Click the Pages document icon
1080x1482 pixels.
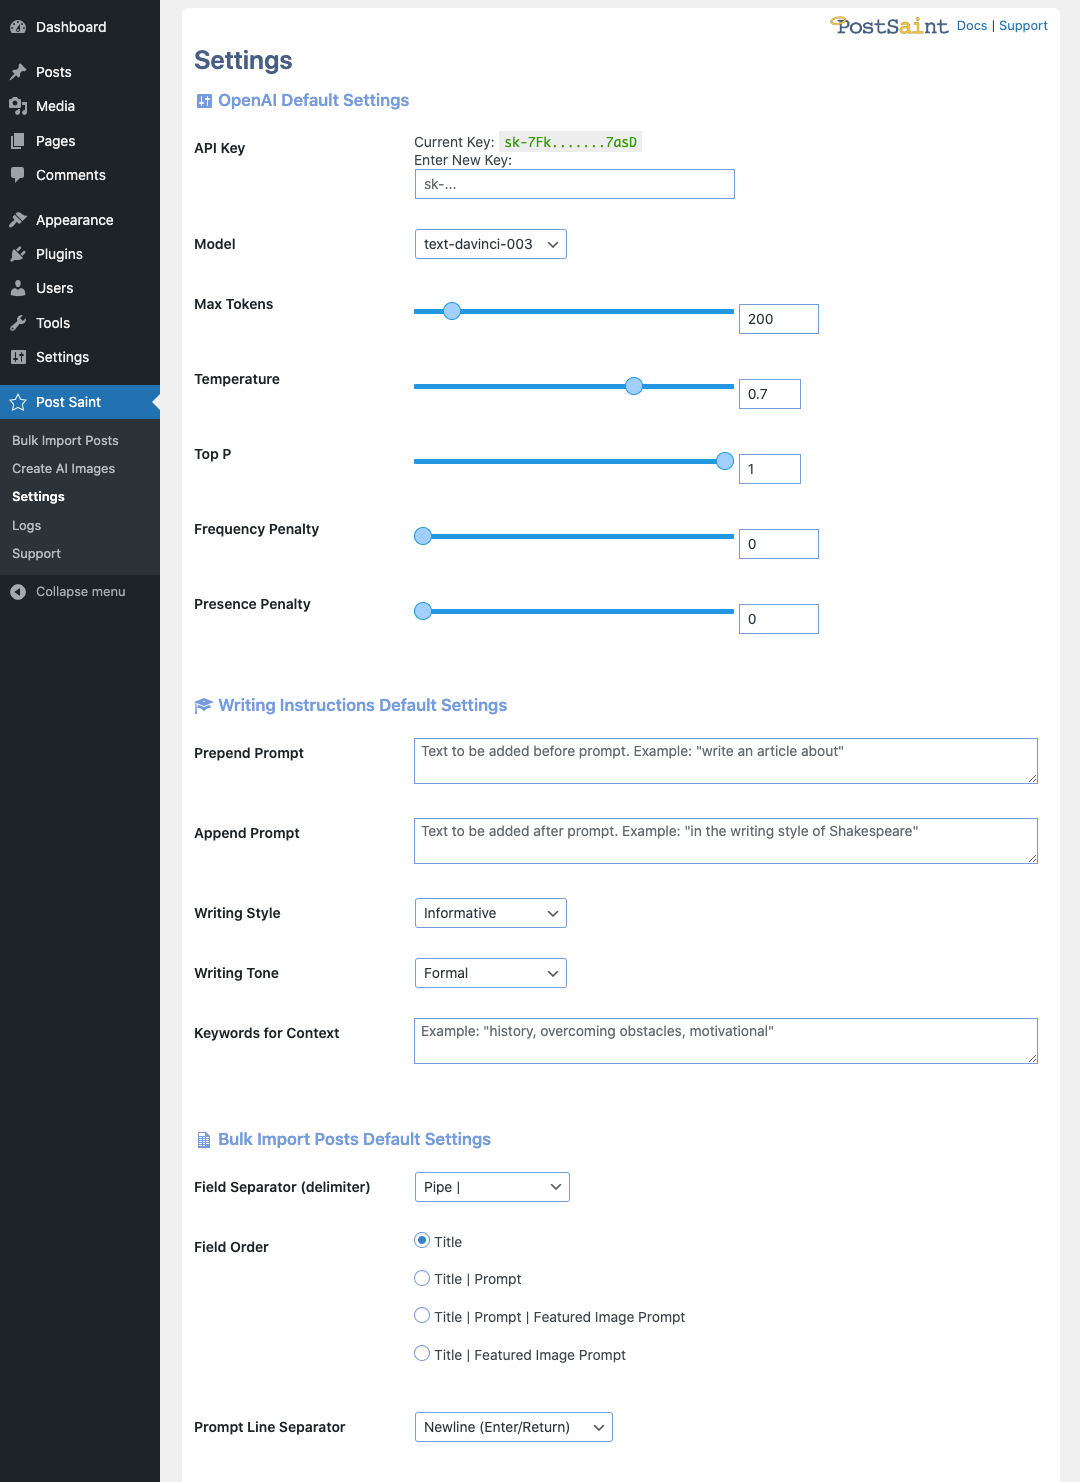click(x=18, y=141)
